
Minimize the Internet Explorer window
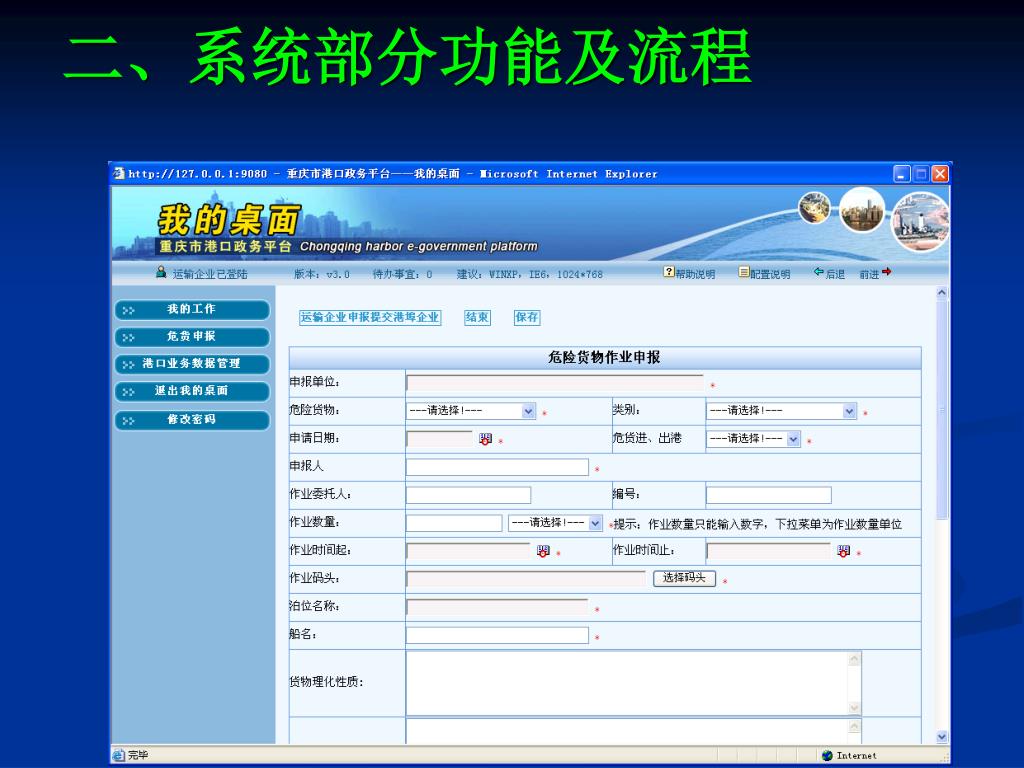tap(902, 174)
